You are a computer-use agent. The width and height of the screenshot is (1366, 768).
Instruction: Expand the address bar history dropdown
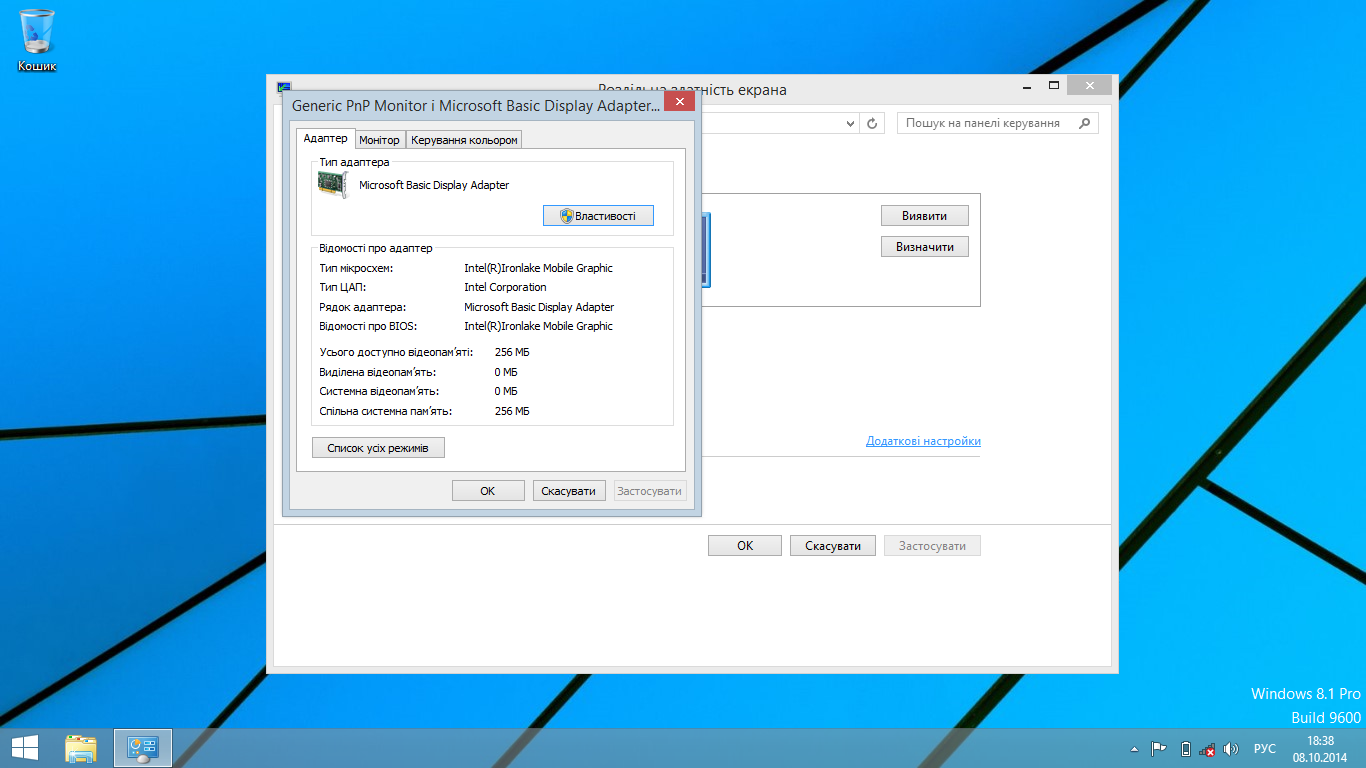pyautogui.click(x=851, y=123)
